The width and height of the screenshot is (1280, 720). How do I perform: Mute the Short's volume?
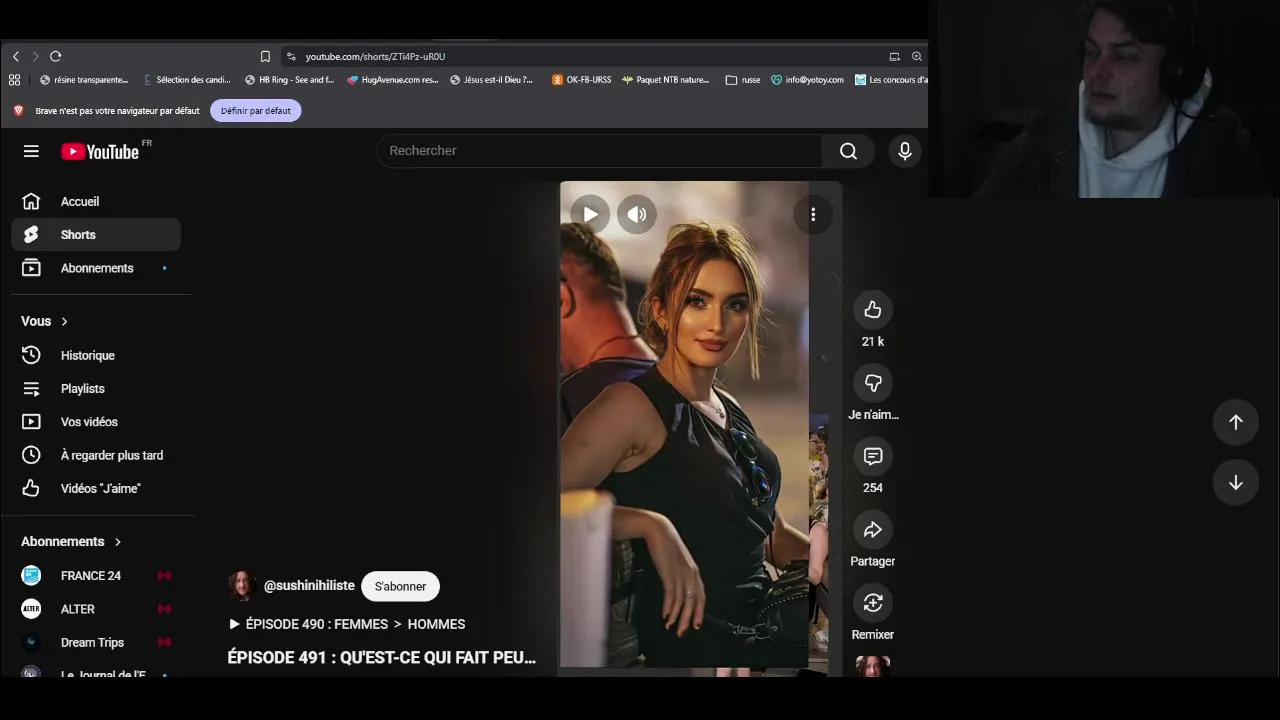pyautogui.click(x=637, y=214)
